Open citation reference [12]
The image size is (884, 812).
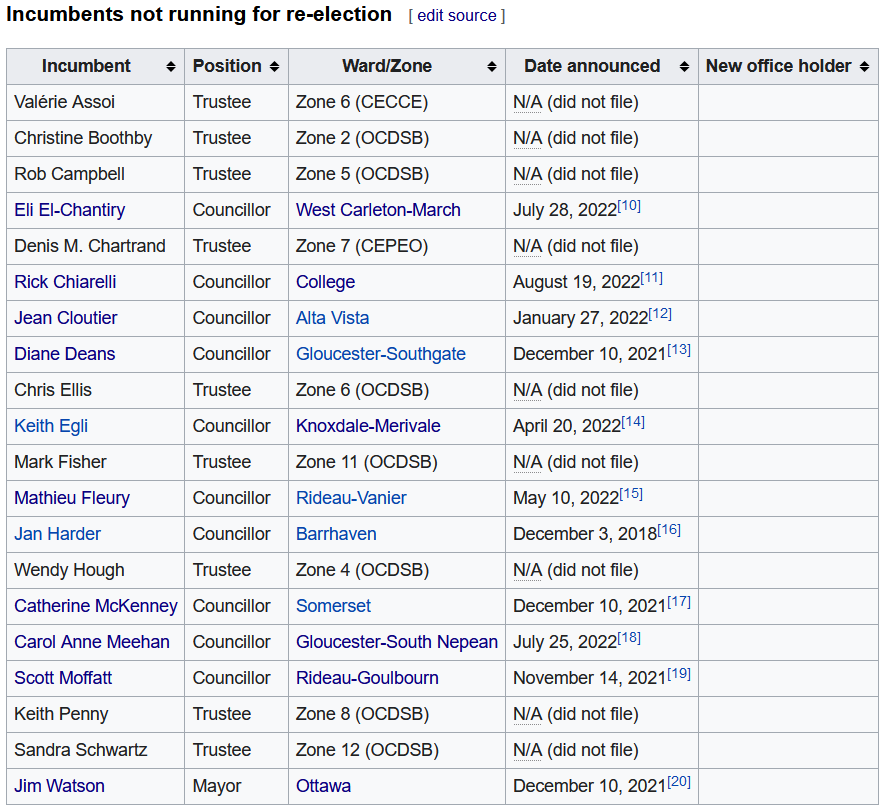660,314
